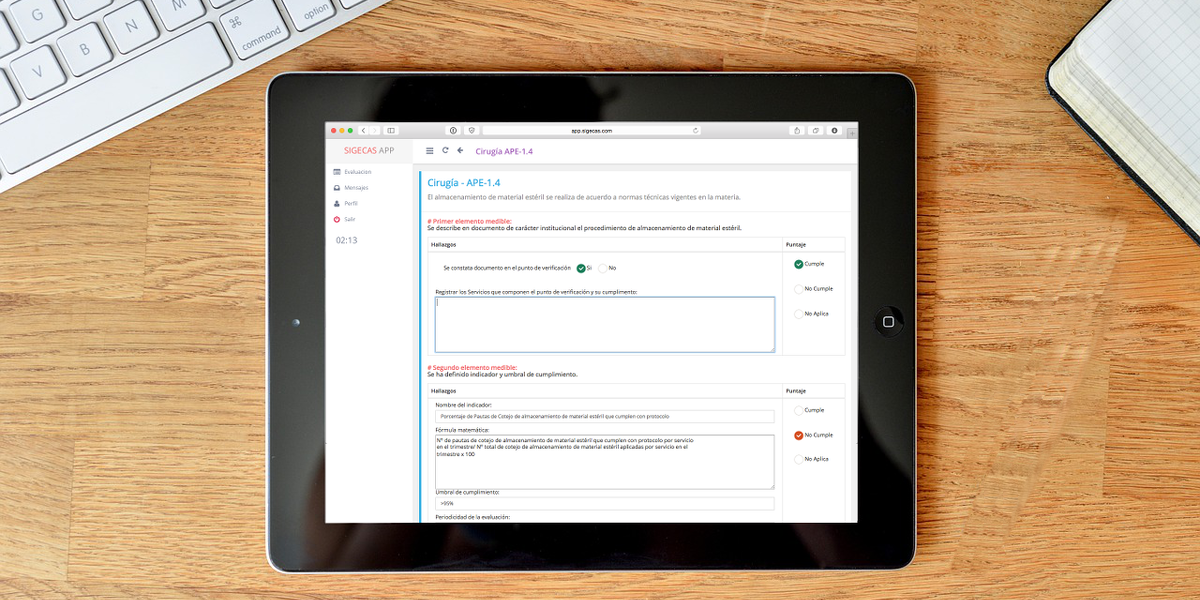Click Salir to log out

pos(349,219)
